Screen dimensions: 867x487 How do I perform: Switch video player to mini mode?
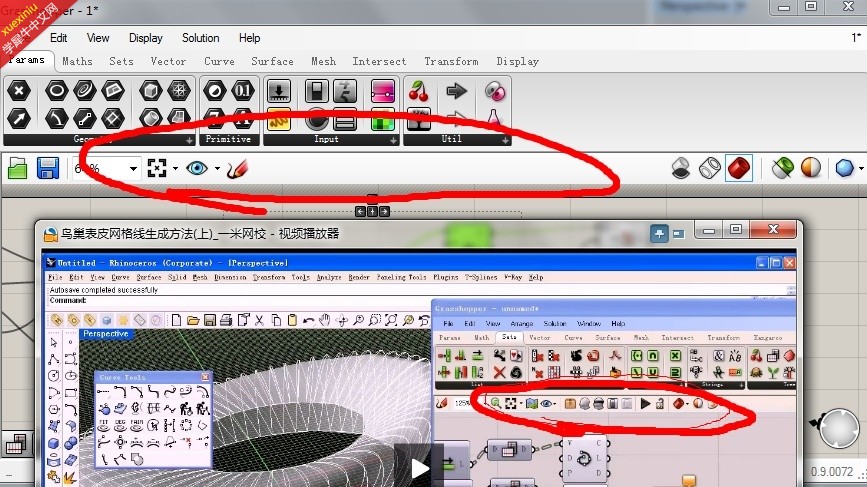[x=678, y=234]
